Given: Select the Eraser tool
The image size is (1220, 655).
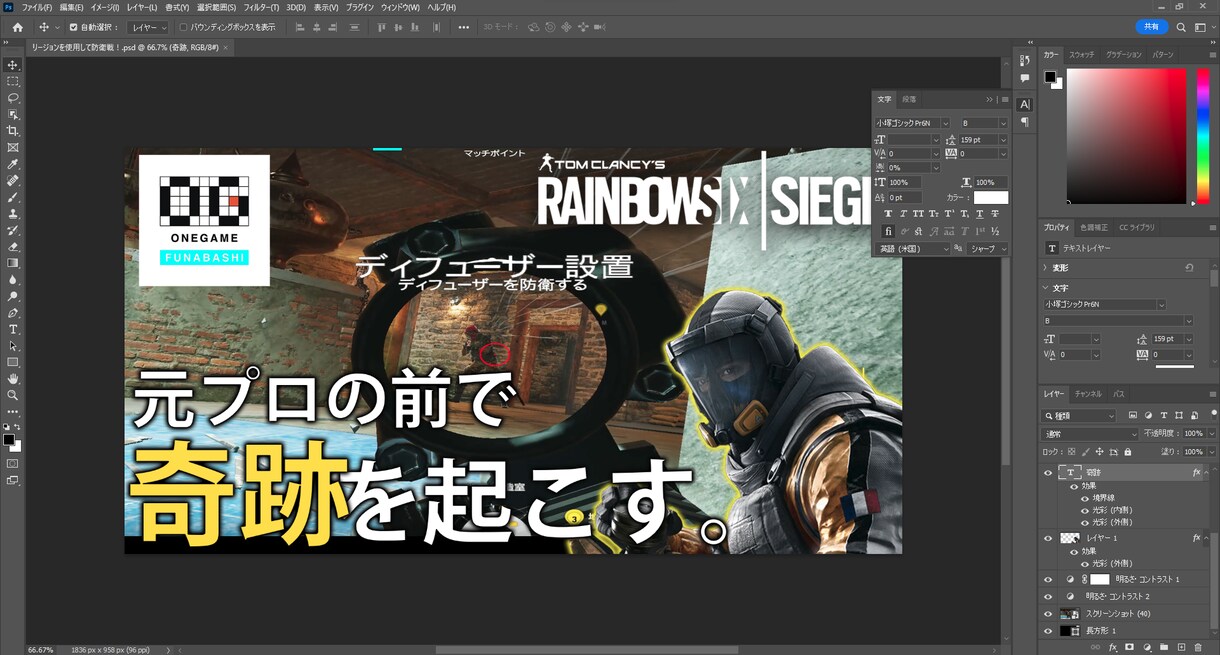Looking at the screenshot, I should click(13, 247).
